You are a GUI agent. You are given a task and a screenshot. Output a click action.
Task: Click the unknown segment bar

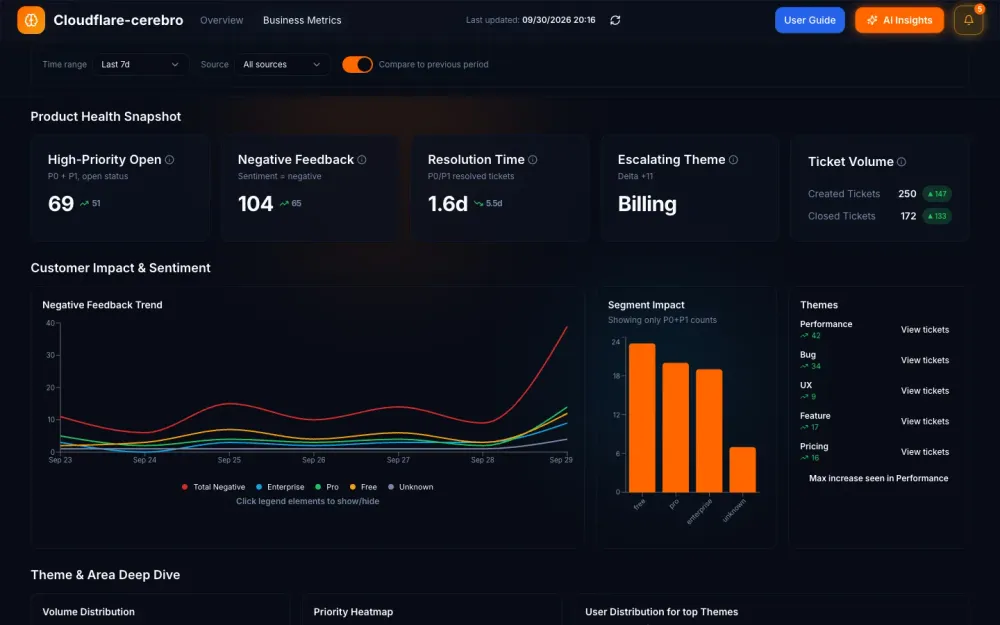point(742,469)
